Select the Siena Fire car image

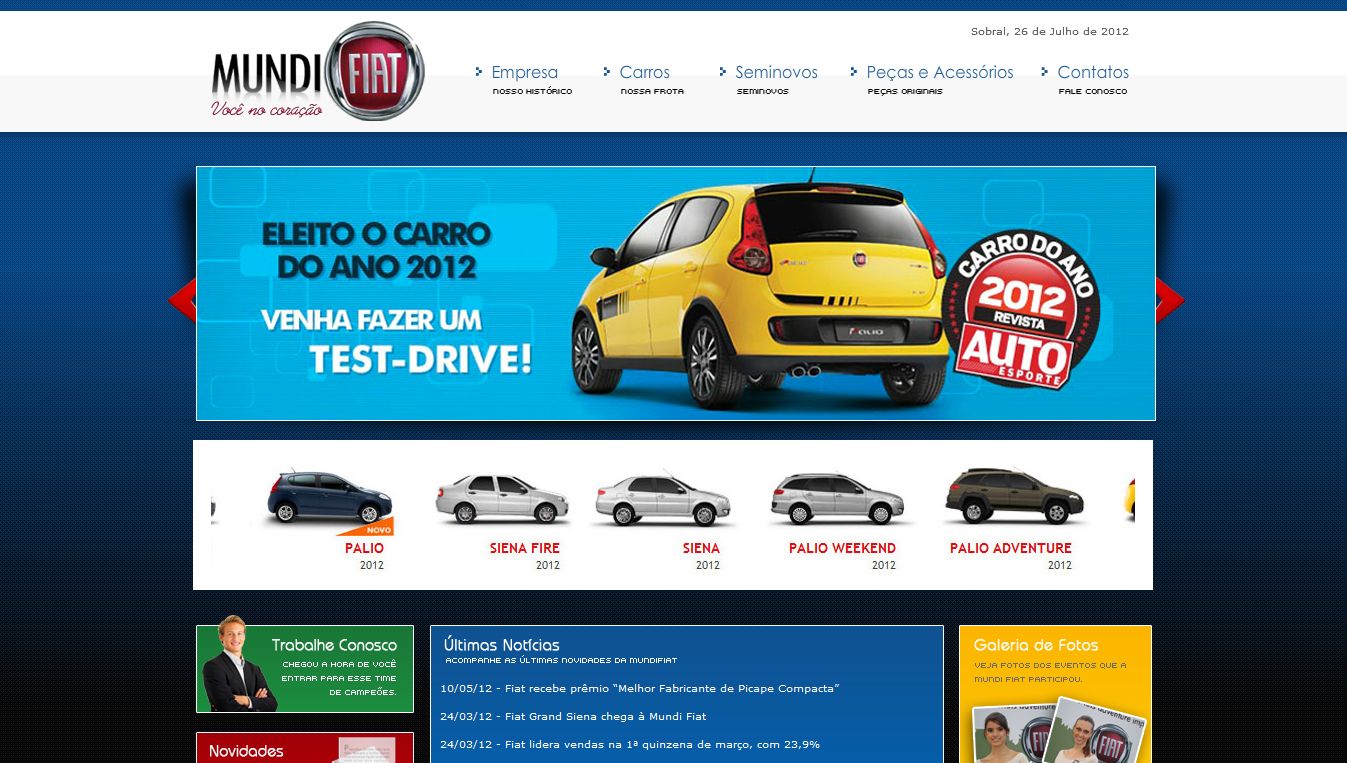click(x=502, y=498)
